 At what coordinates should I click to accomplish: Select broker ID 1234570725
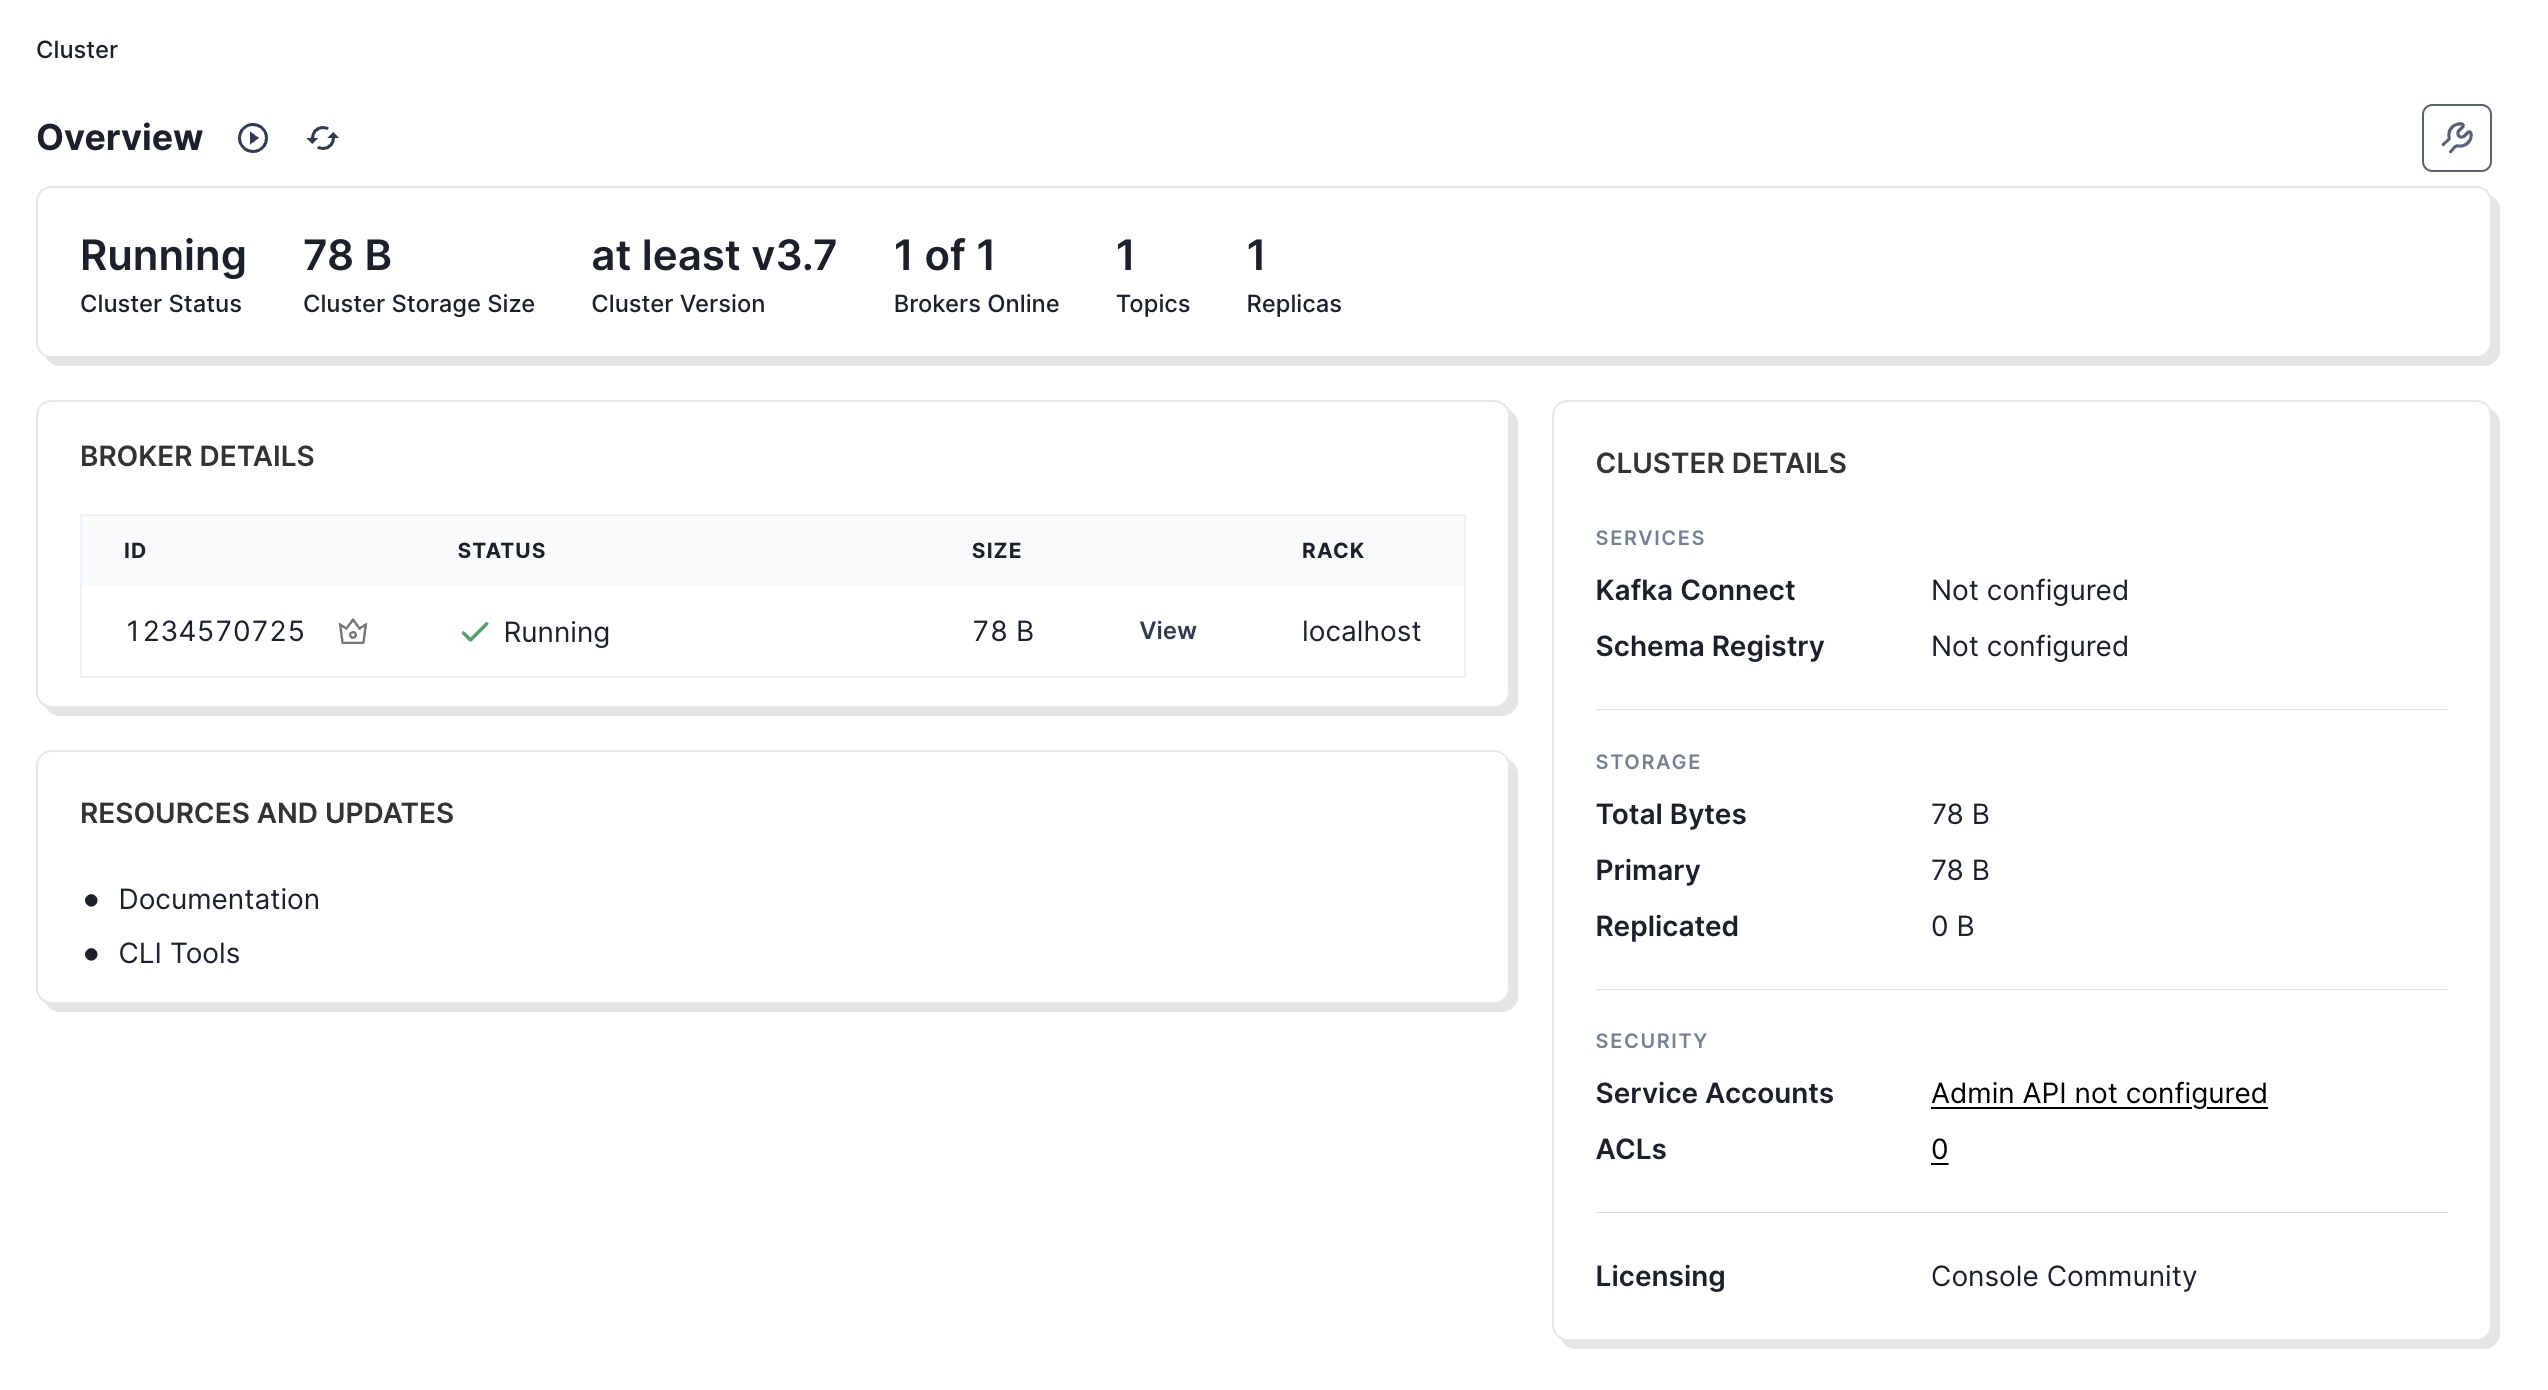tap(215, 631)
